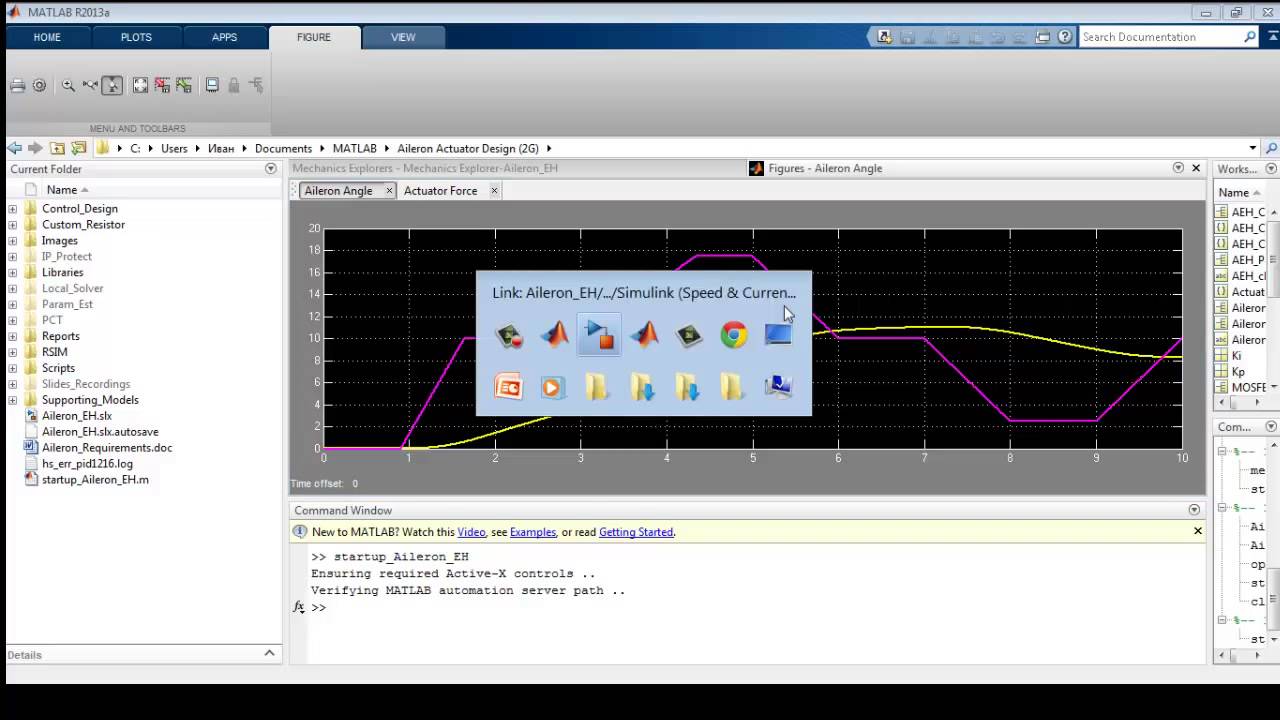Screen dimensions: 1280x720
Task: Open Figures panel actions dropdown
Action: 1178,168
